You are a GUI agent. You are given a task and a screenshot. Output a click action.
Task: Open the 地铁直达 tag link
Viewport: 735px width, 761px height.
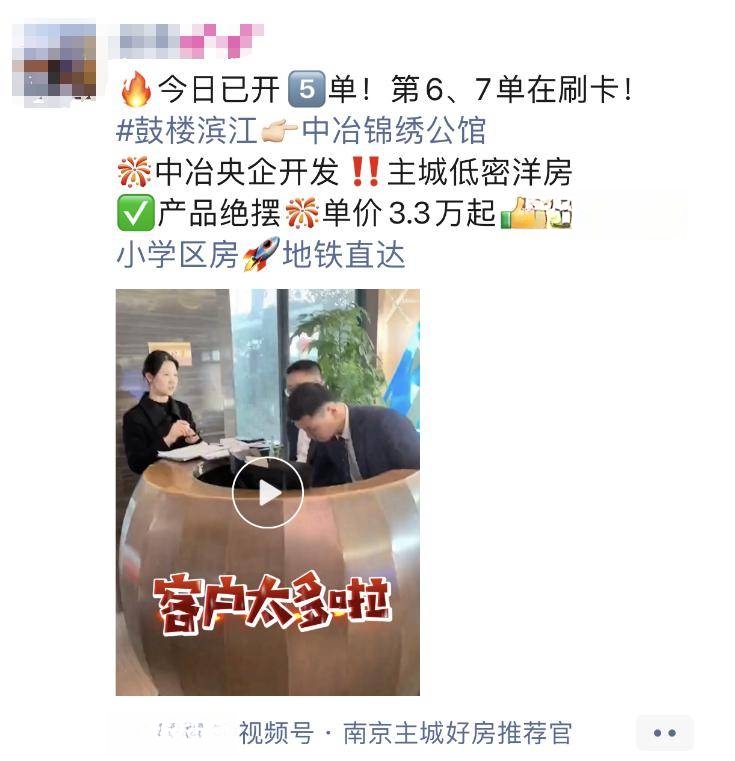point(344,255)
